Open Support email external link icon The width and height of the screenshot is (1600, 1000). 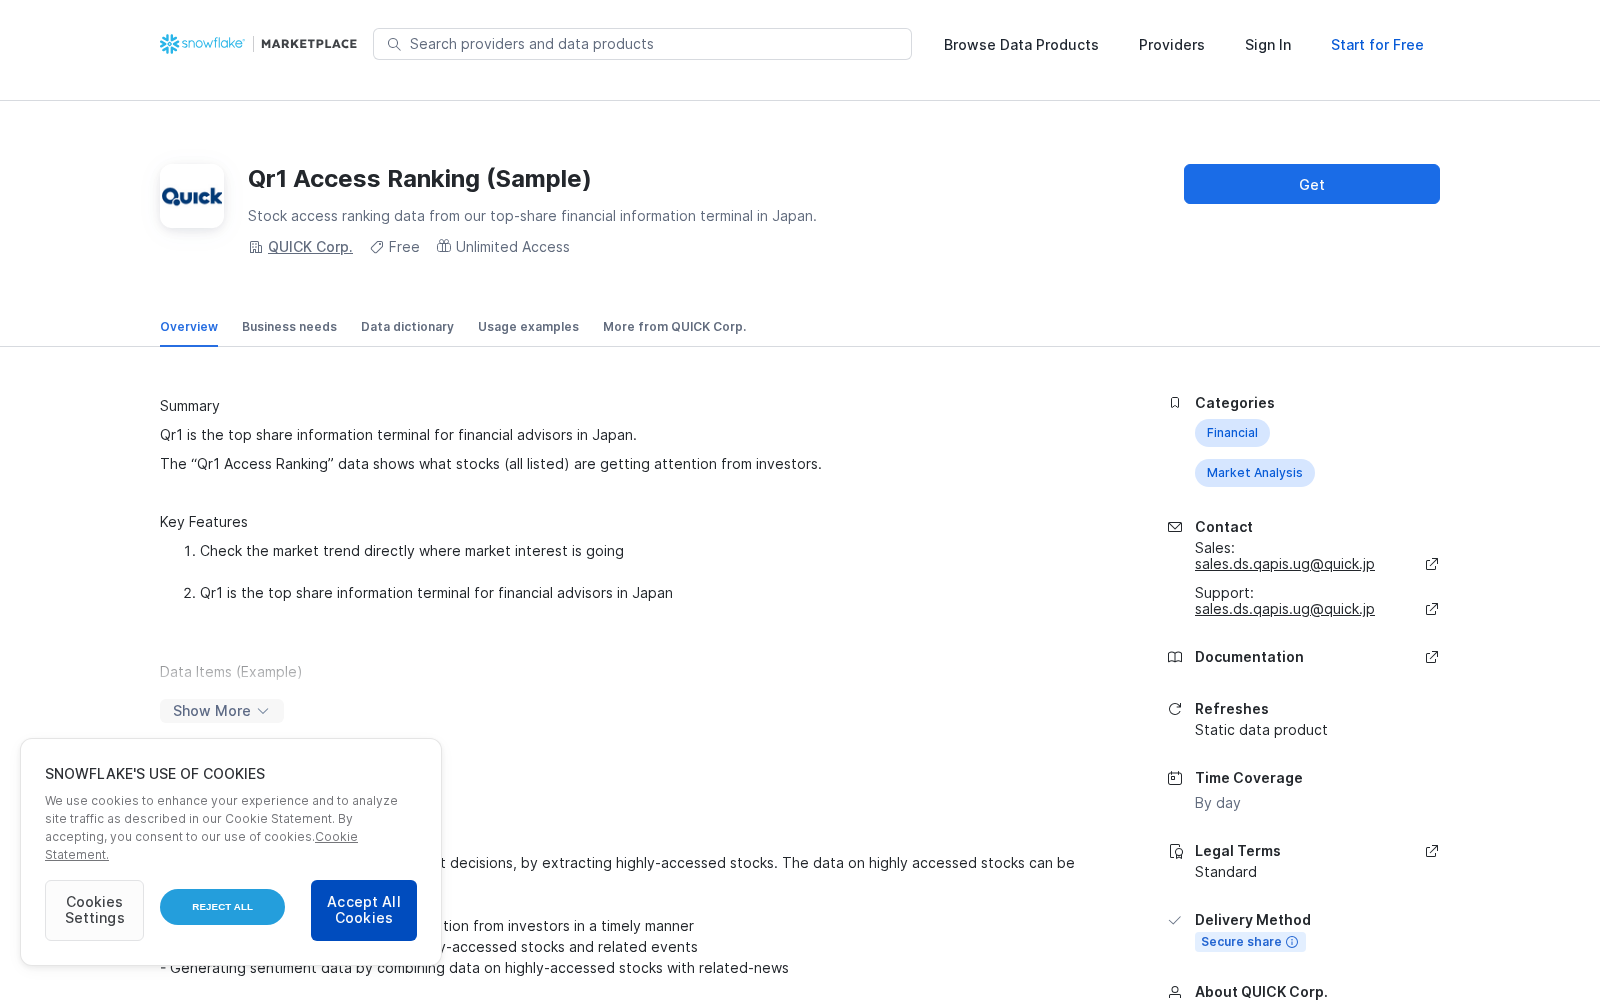1432,609
